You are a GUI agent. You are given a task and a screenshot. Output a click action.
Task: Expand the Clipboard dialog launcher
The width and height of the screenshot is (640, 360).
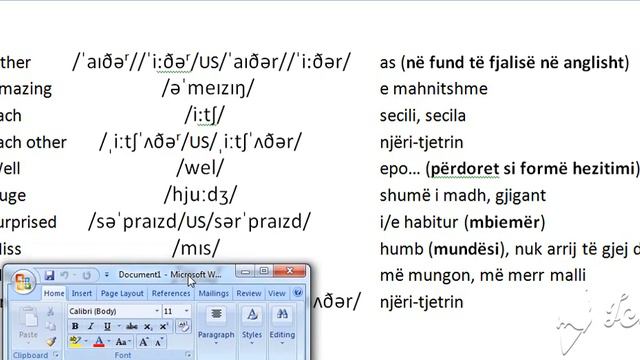pos(56,355)
